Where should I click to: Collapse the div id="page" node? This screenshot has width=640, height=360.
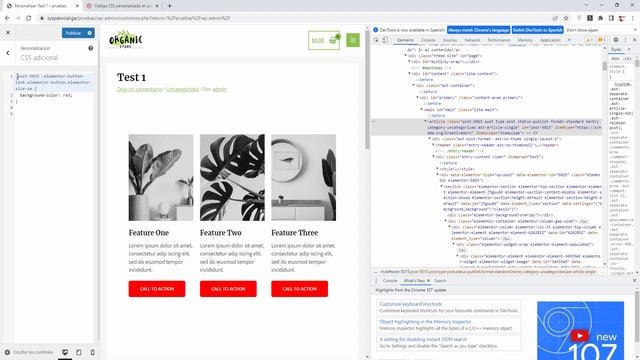tap(406, 56)
